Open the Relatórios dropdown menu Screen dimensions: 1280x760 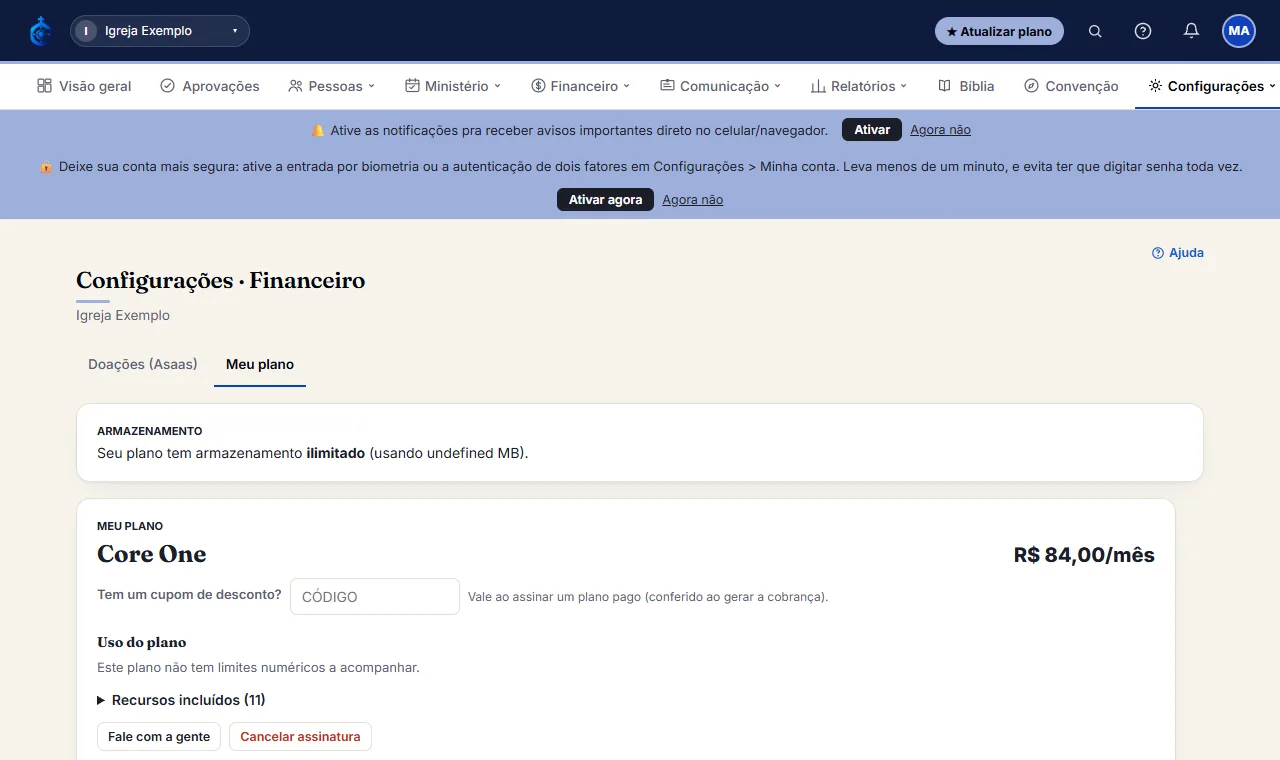pyautogui.click(x=859, y=86)
